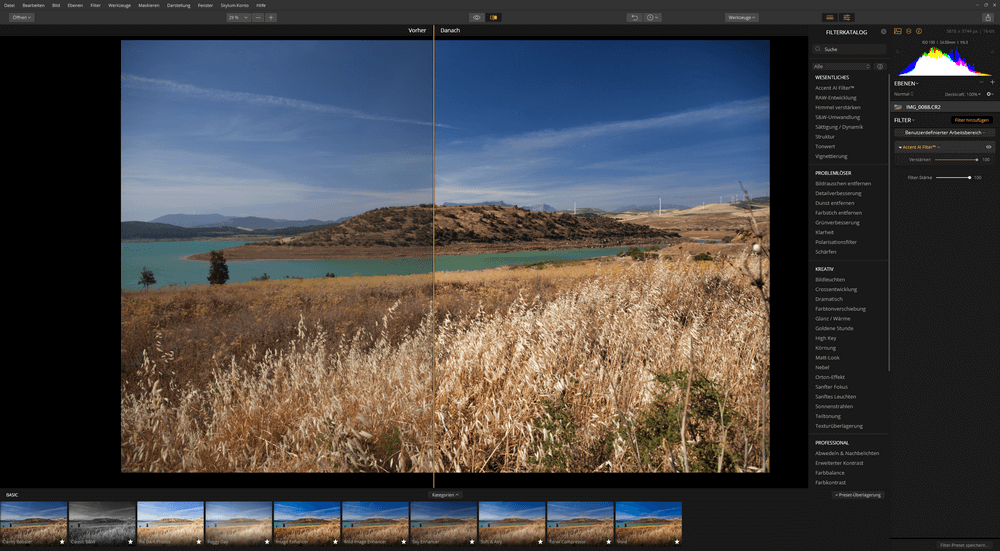Favorite the Foggy Day preset star

coord(267,541)
